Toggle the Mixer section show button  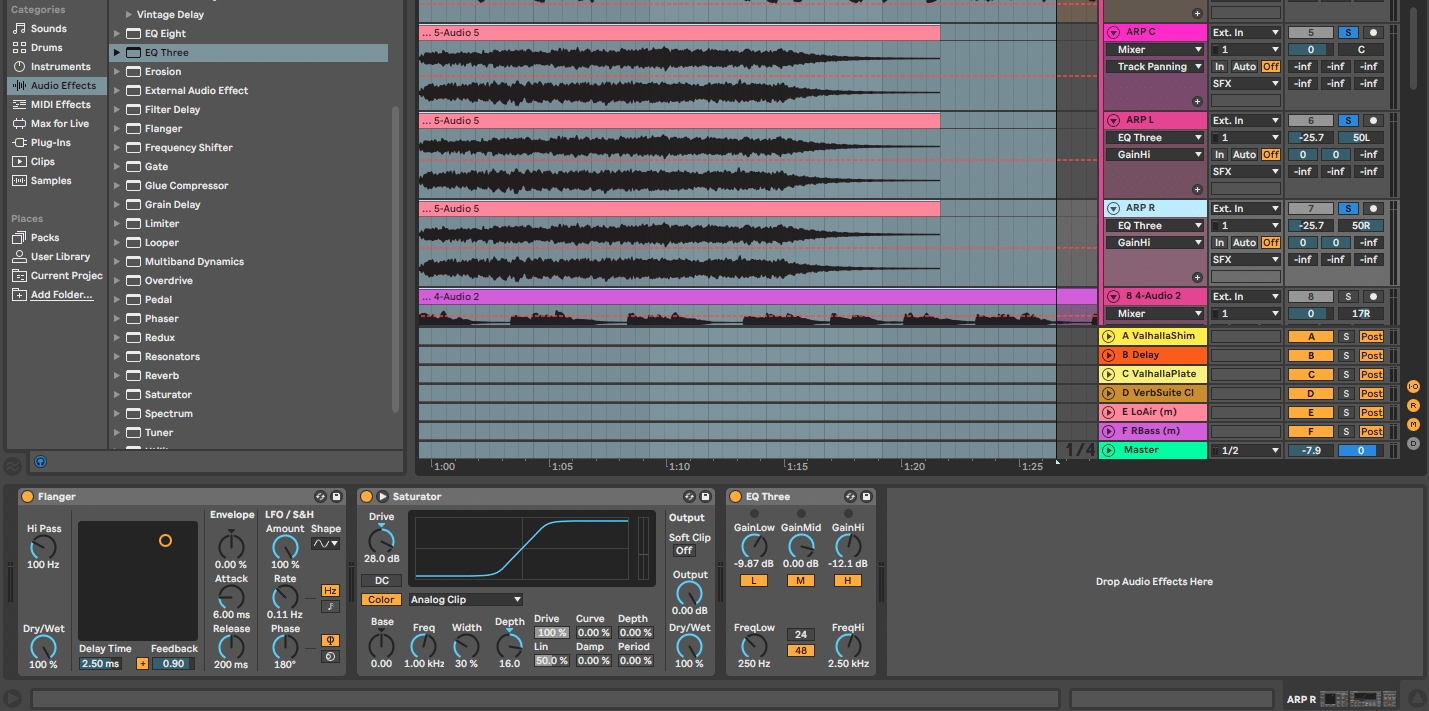[1413, 424]
